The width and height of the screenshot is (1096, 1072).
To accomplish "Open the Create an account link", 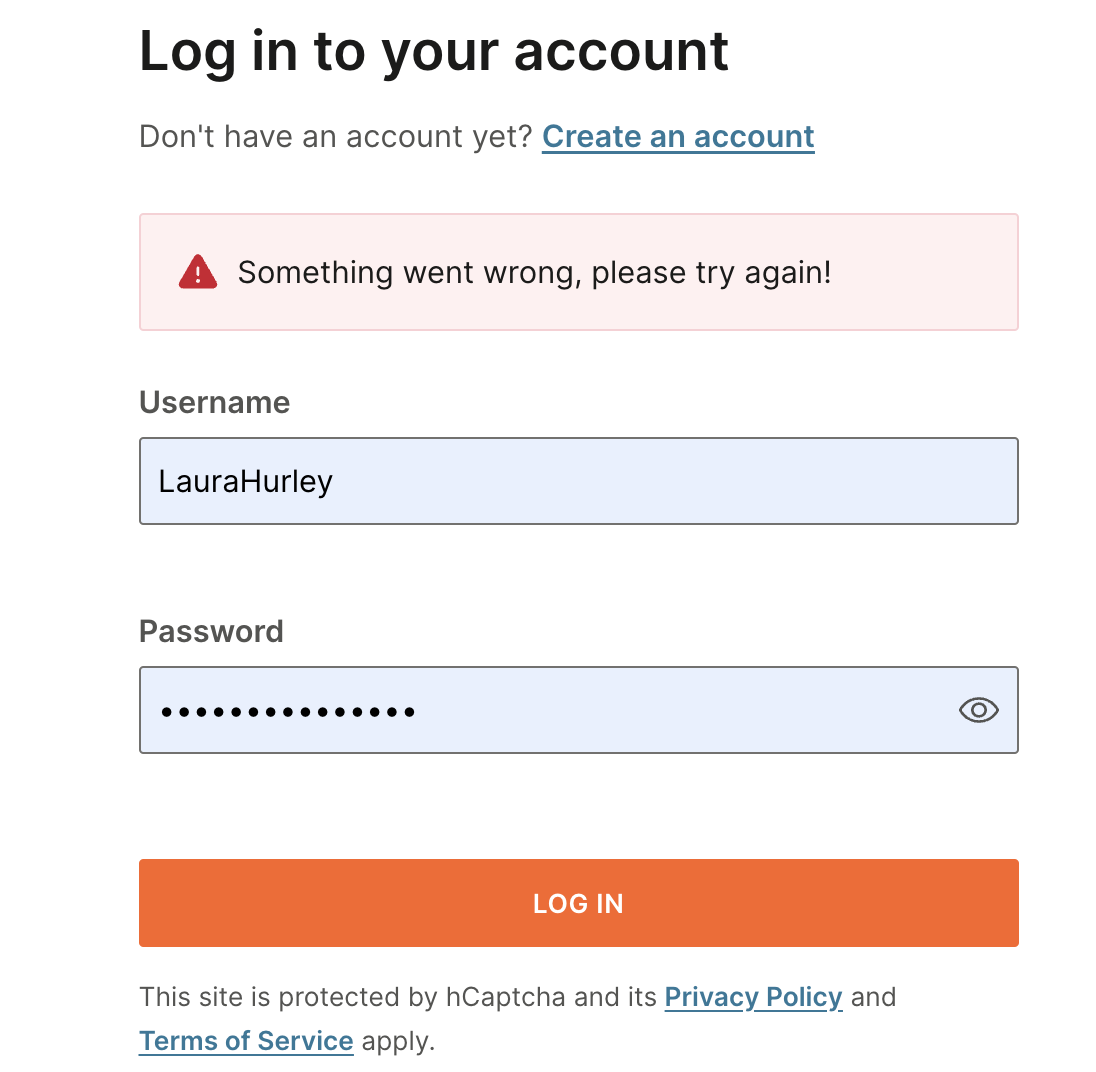I will 678,137.
